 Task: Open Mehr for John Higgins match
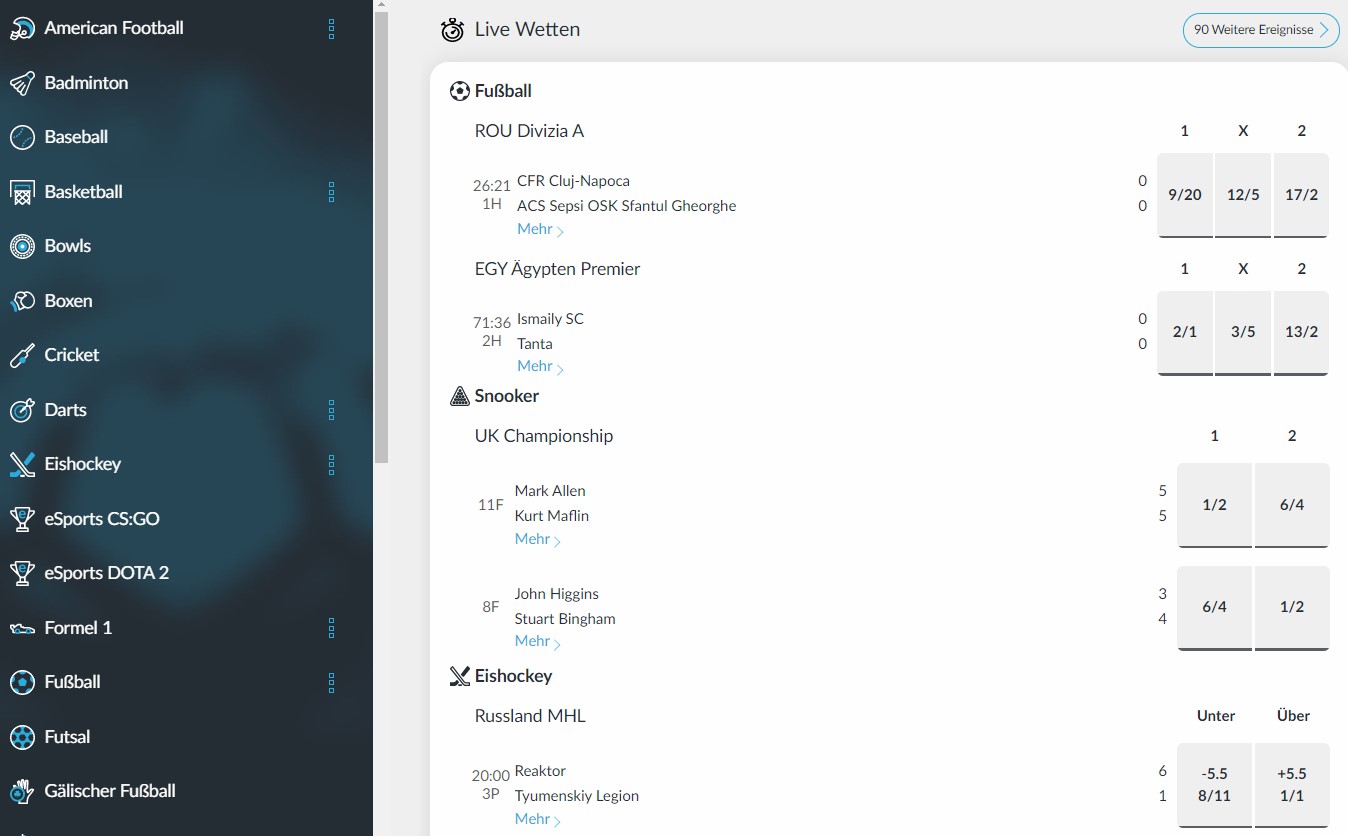click(538, 641)
